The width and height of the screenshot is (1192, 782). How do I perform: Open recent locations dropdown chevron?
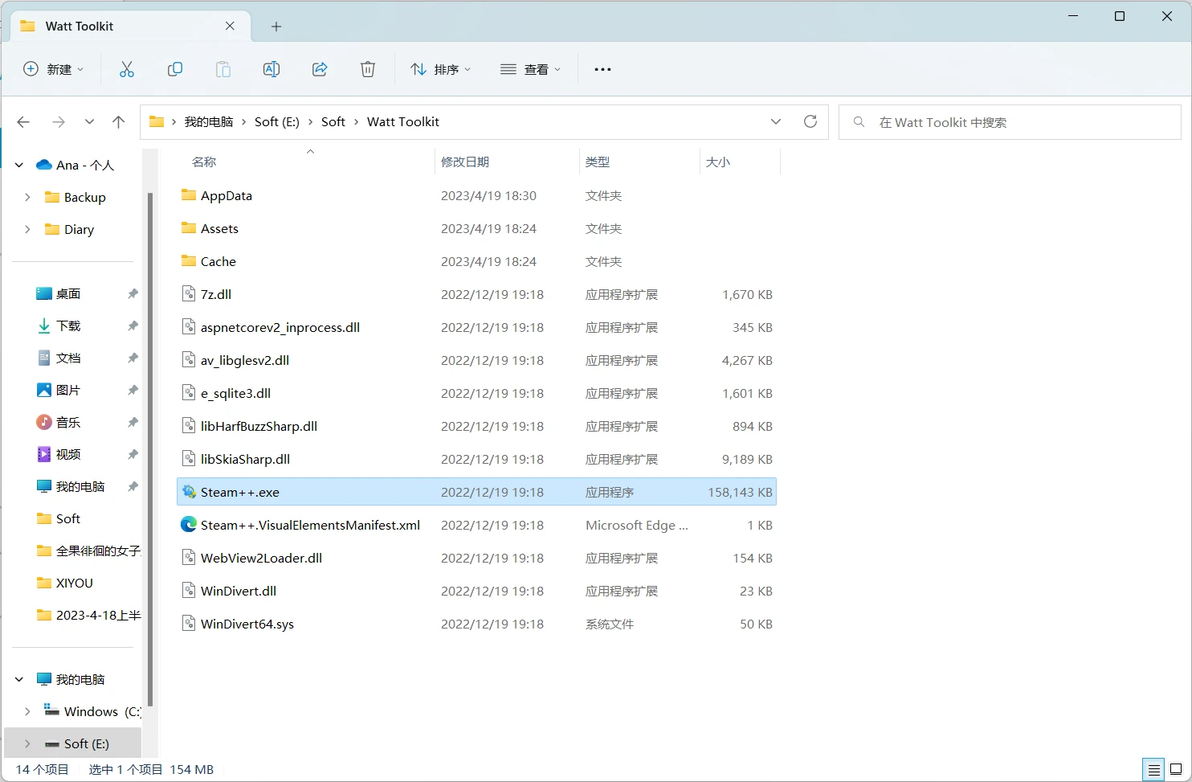(90, 122)
